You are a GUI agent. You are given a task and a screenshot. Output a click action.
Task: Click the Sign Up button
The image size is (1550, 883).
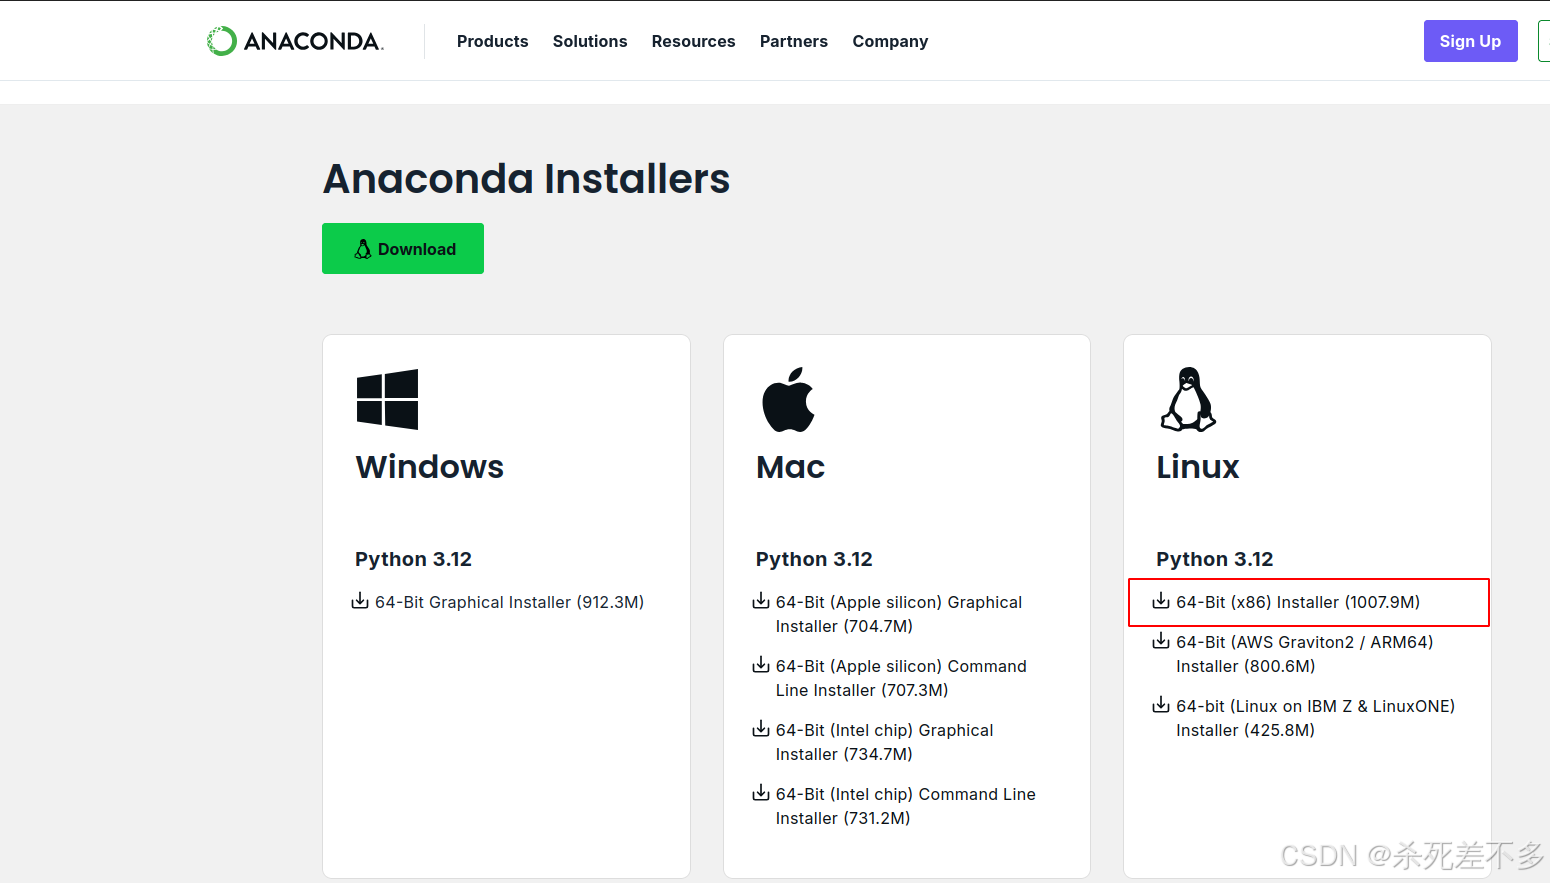tap(1470, 41)
